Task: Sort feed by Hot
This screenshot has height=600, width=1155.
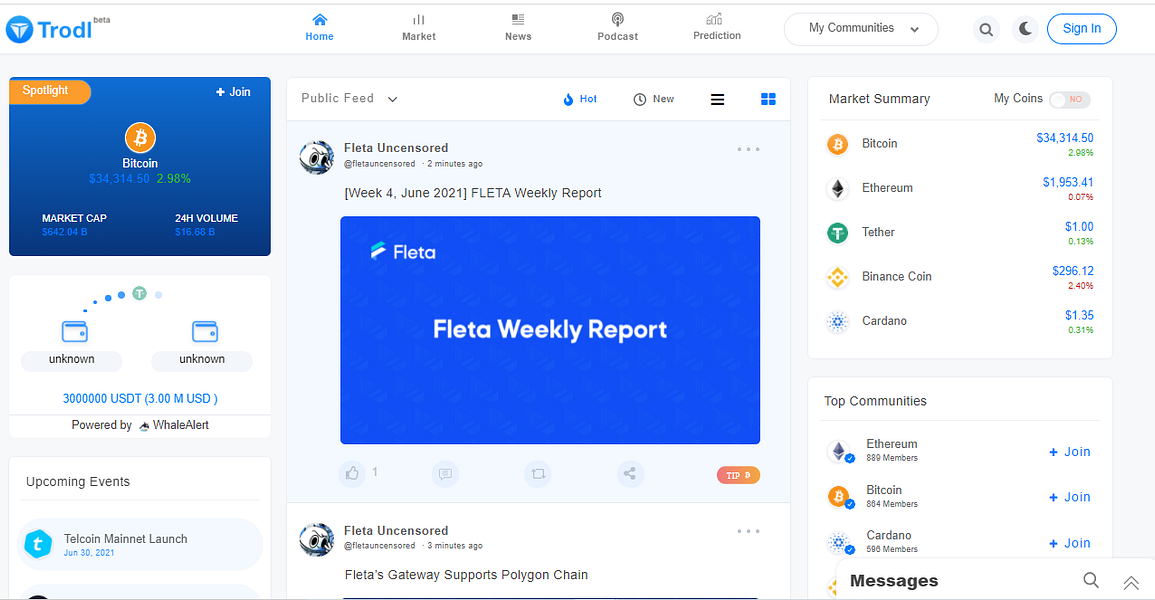Action: [580, 99]
